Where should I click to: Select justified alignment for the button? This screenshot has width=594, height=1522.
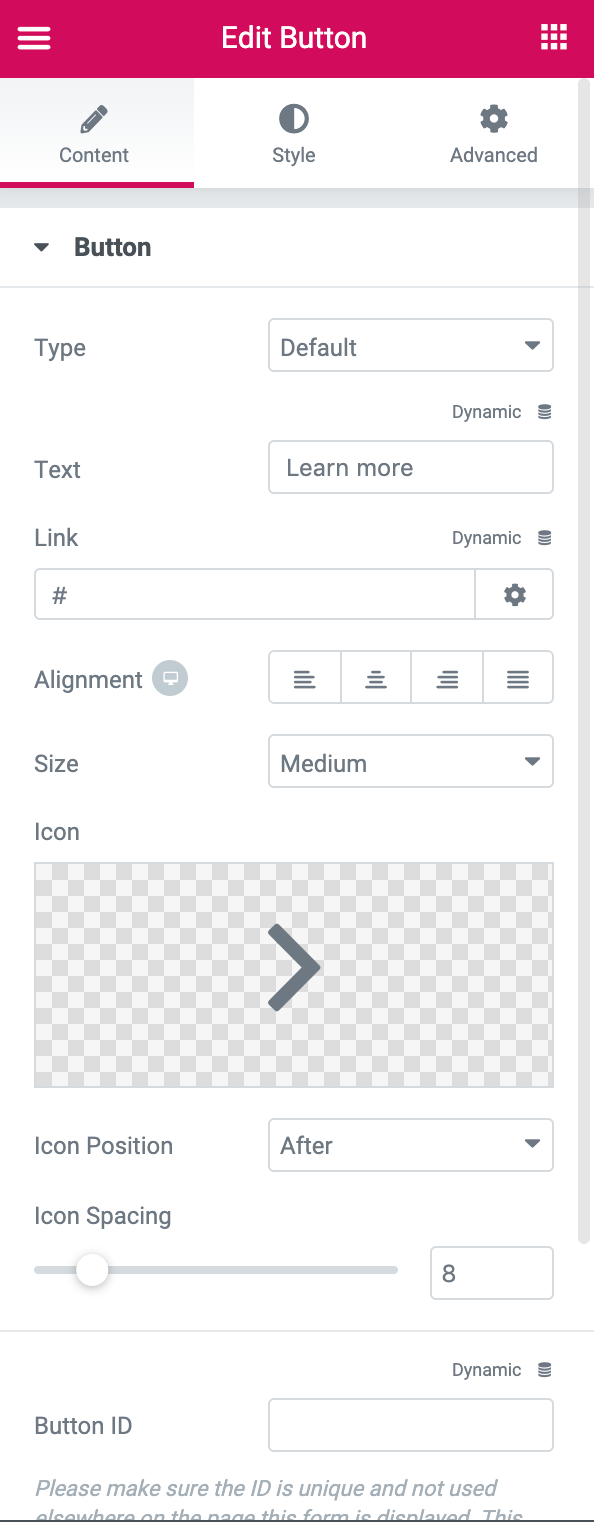tap(518, 677)
